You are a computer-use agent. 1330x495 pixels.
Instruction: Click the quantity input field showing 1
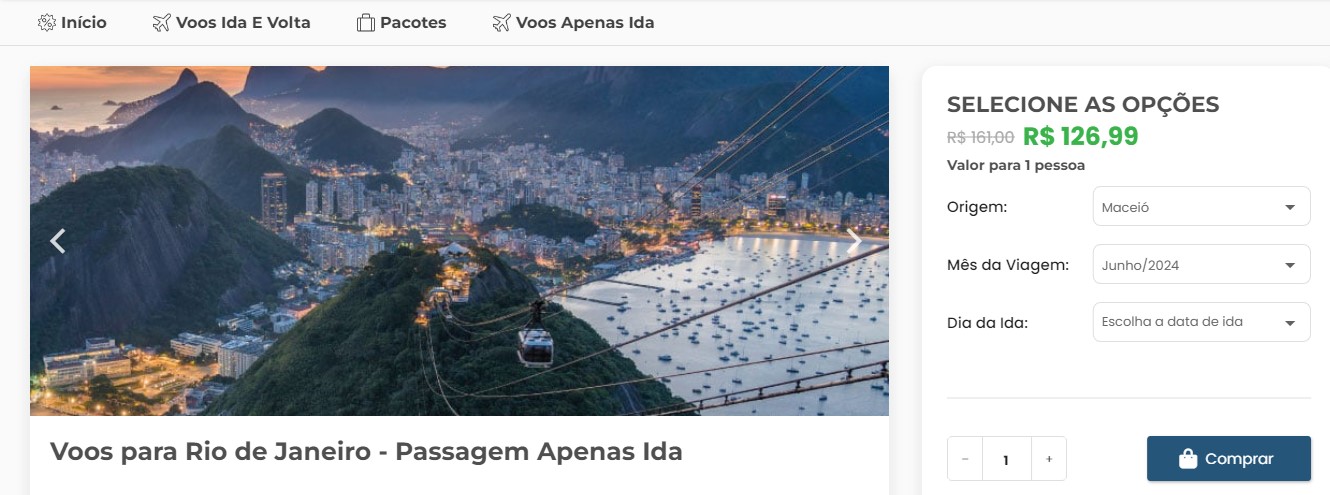[x=1007, y=459]
